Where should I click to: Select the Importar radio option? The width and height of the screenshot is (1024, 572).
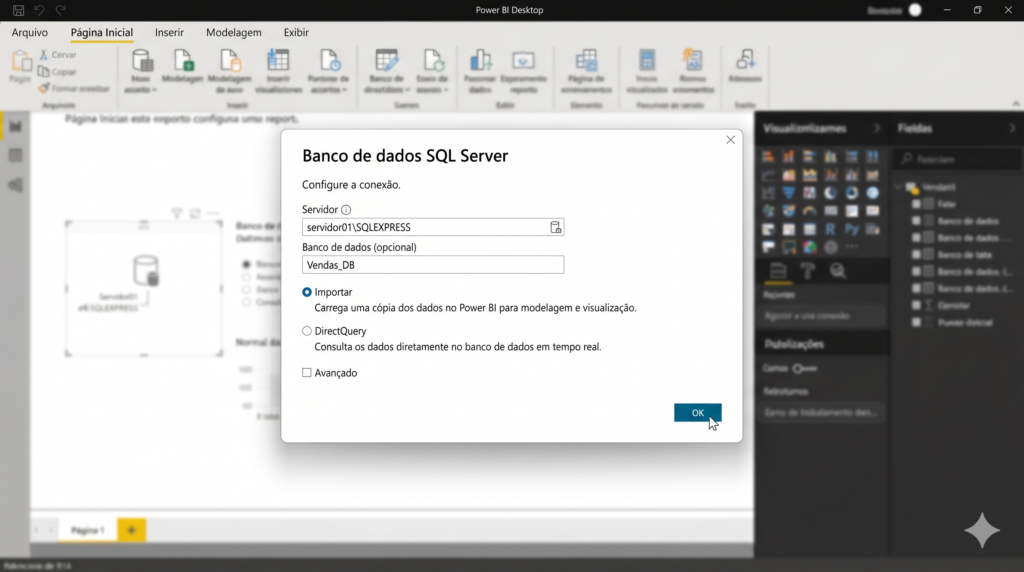coord(306,292)
